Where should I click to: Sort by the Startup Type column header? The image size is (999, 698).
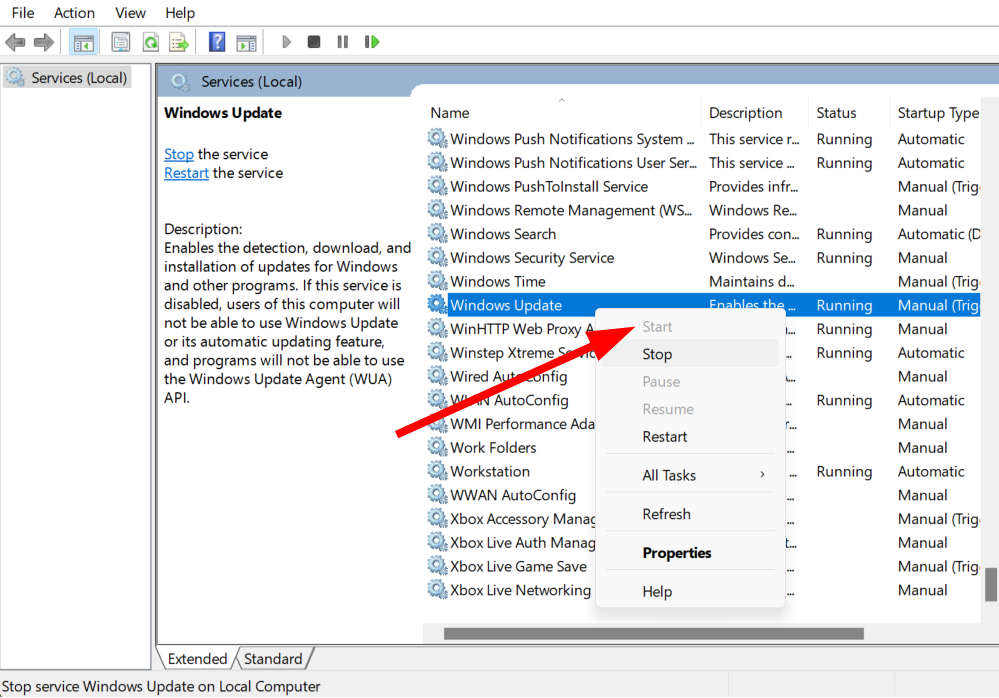point(937,113)
